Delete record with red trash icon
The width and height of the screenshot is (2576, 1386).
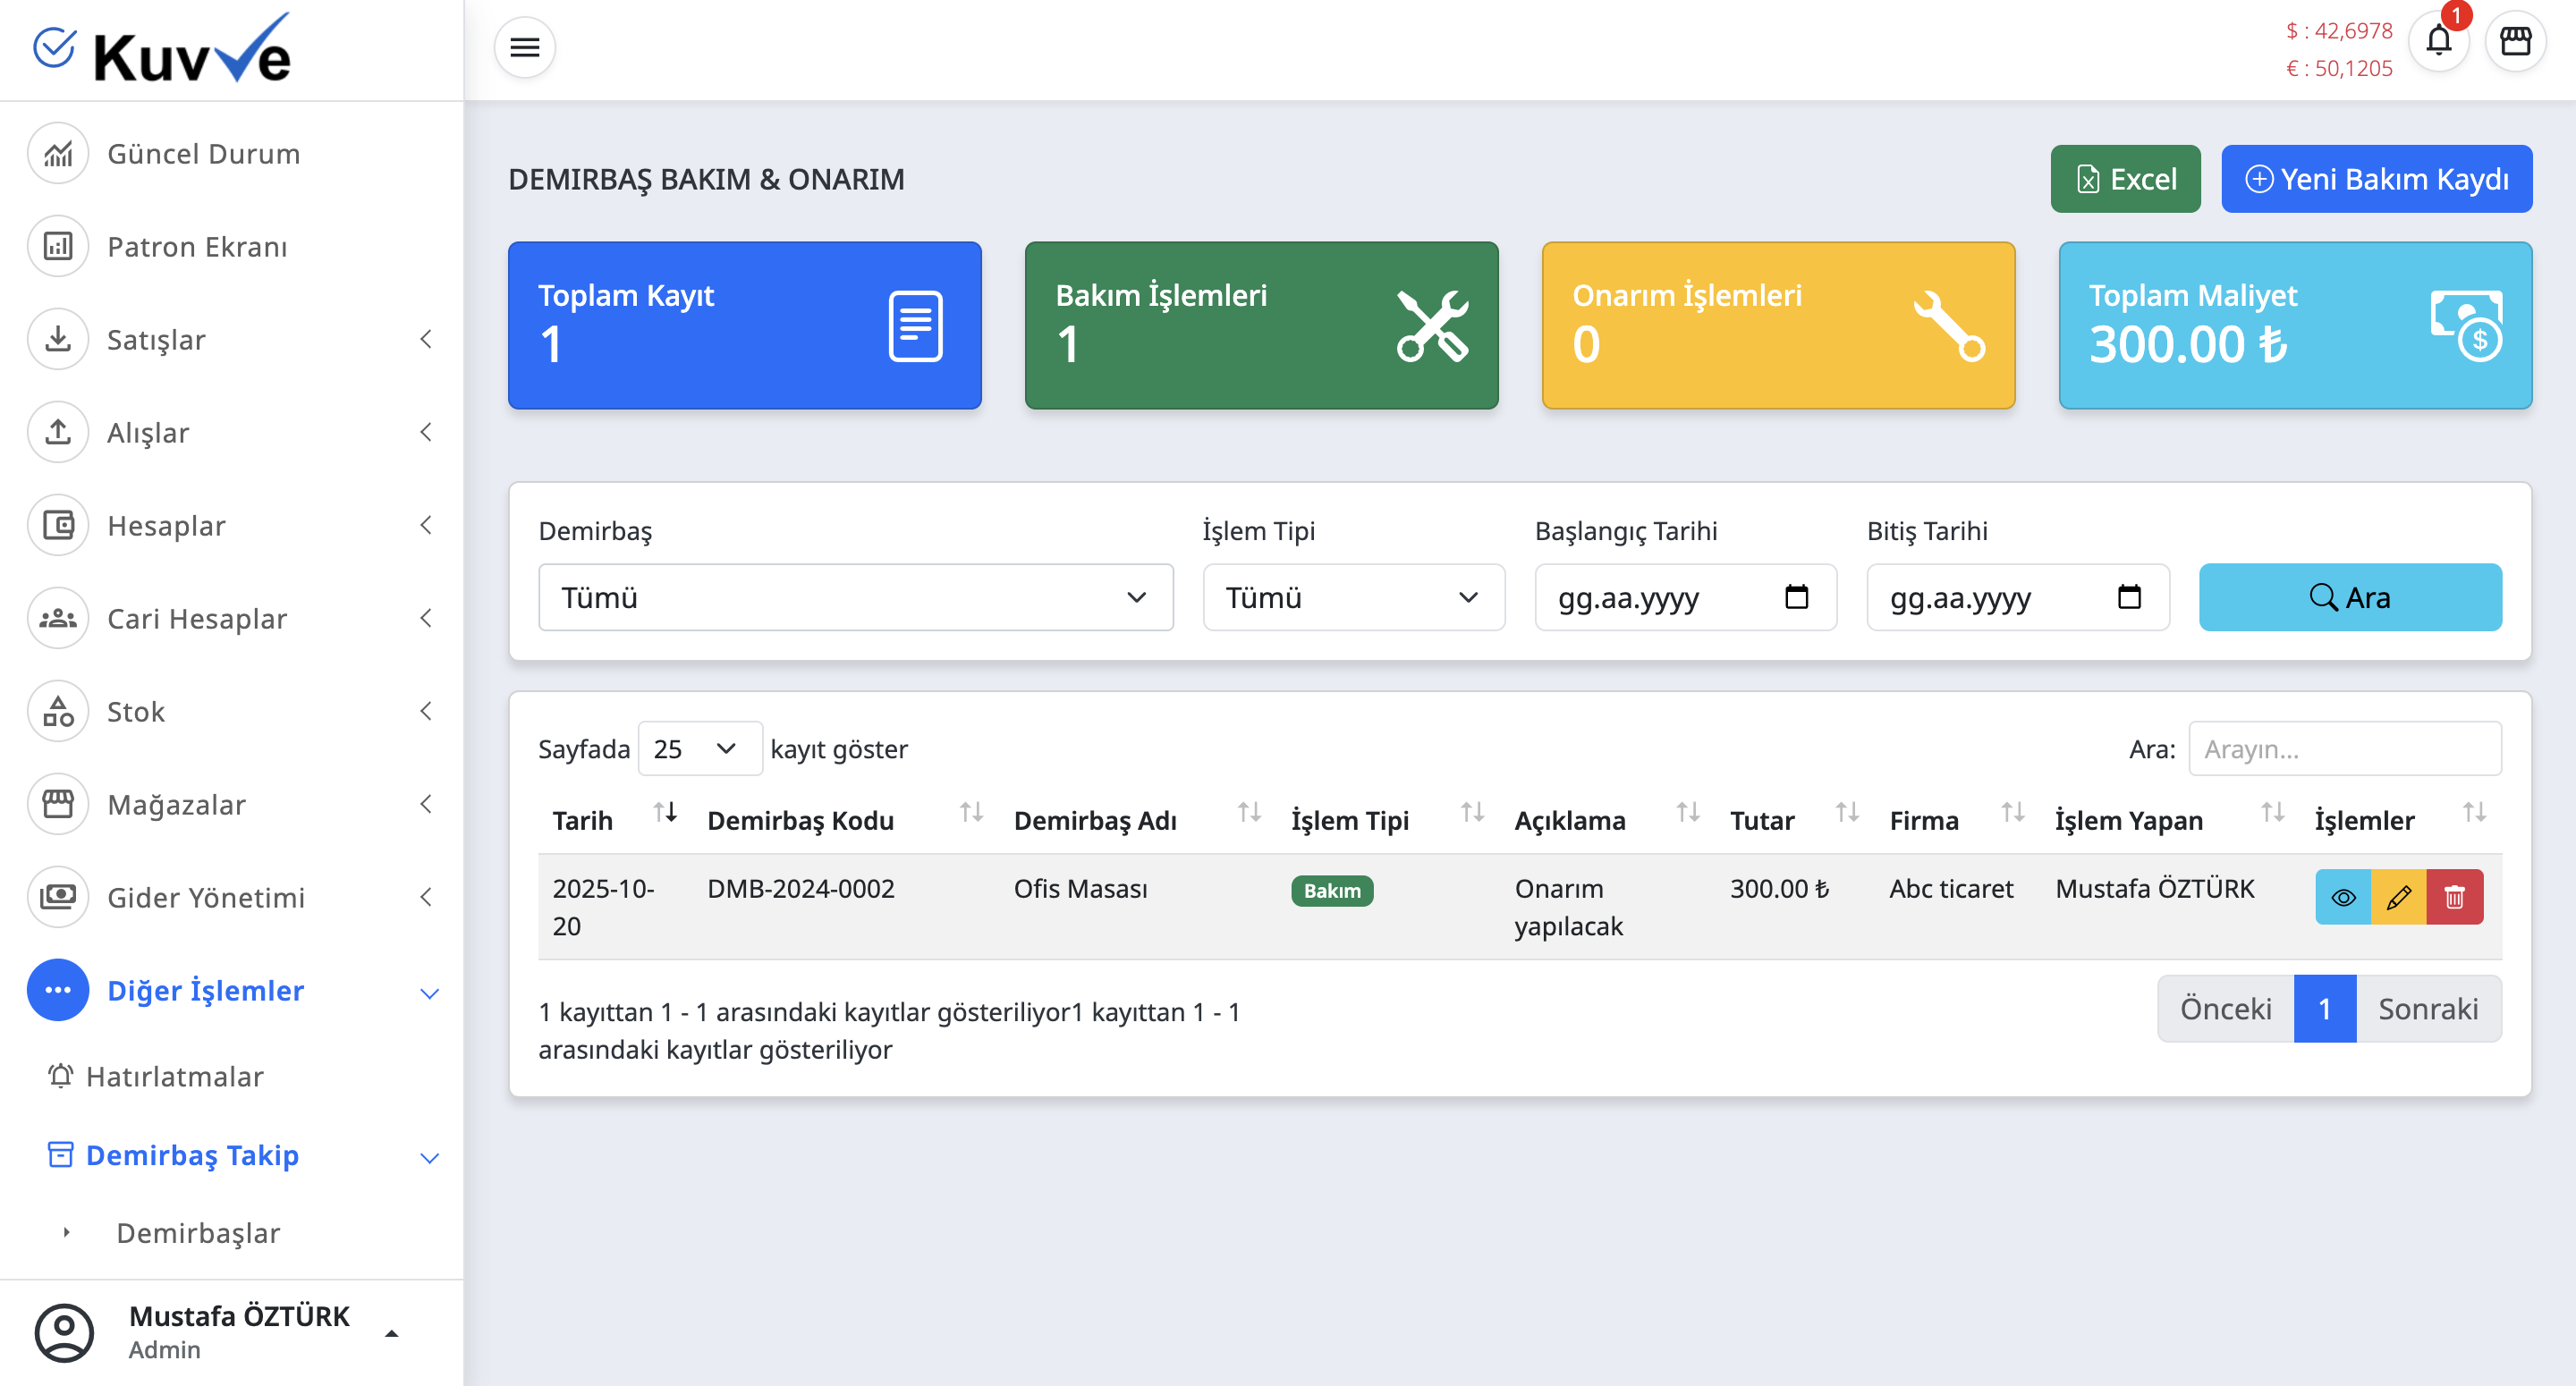2454,897
